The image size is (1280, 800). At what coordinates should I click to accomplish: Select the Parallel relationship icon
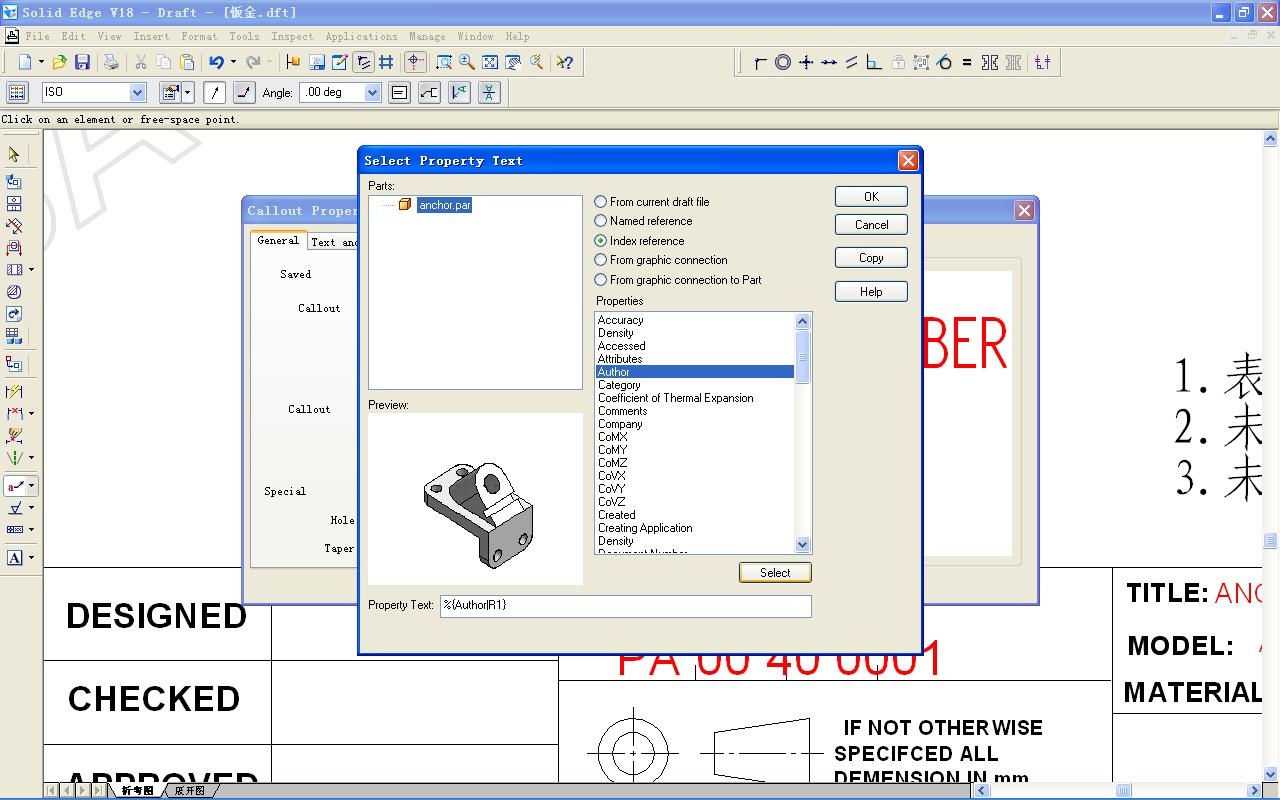[852, 62]
